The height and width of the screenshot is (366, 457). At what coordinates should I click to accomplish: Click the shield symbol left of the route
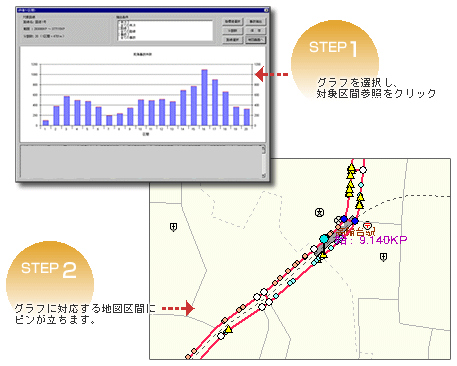coord(173,227)
